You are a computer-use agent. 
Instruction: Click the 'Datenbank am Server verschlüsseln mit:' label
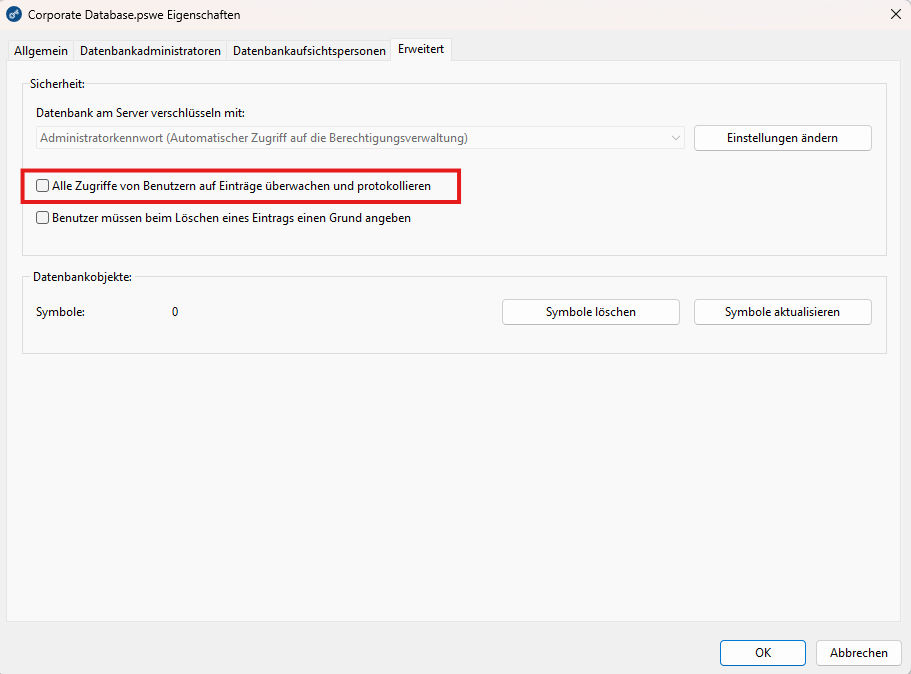click(141, 113)
